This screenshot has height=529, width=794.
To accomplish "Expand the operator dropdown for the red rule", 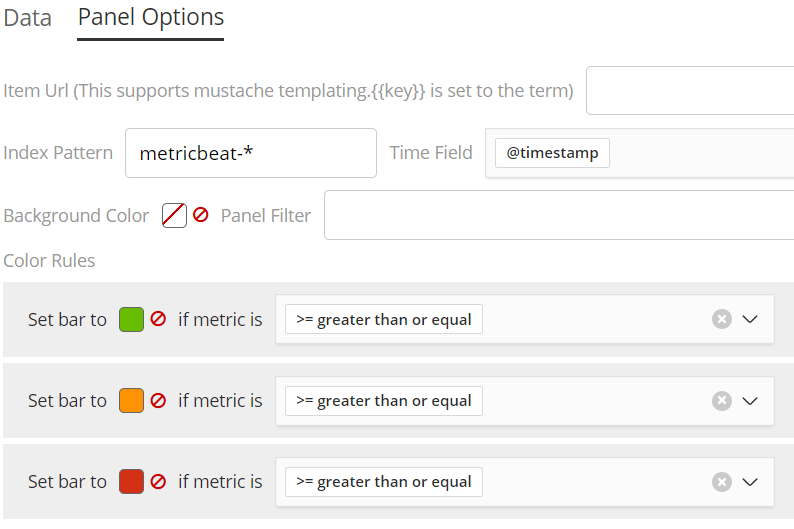I will pos(751,481).
